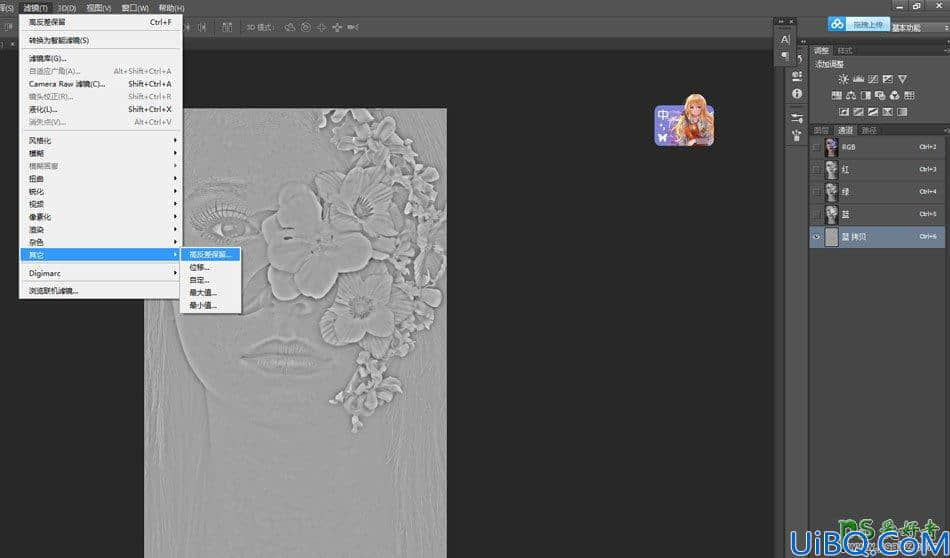Switch to the 图层 tab
950x558 pixels.
pyautogui.click(x=821, y=130)
